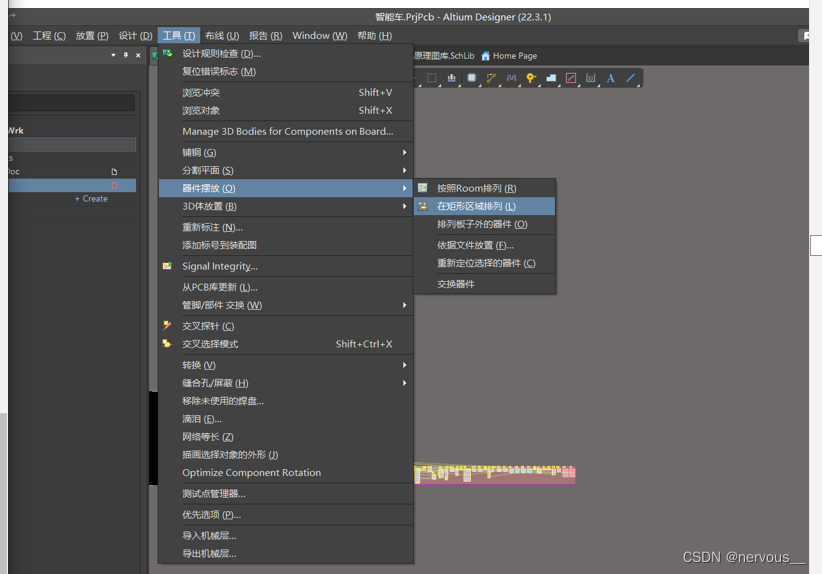822x574 pixels.
Task: Click the '+ Create' link in panel
Action: click(x=91, y=199)
